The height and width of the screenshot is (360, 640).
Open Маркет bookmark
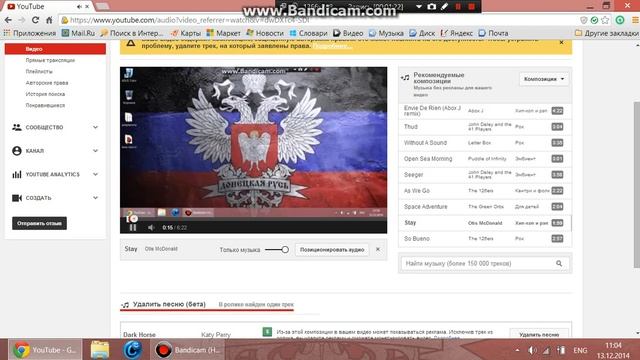tap(224, 33)
